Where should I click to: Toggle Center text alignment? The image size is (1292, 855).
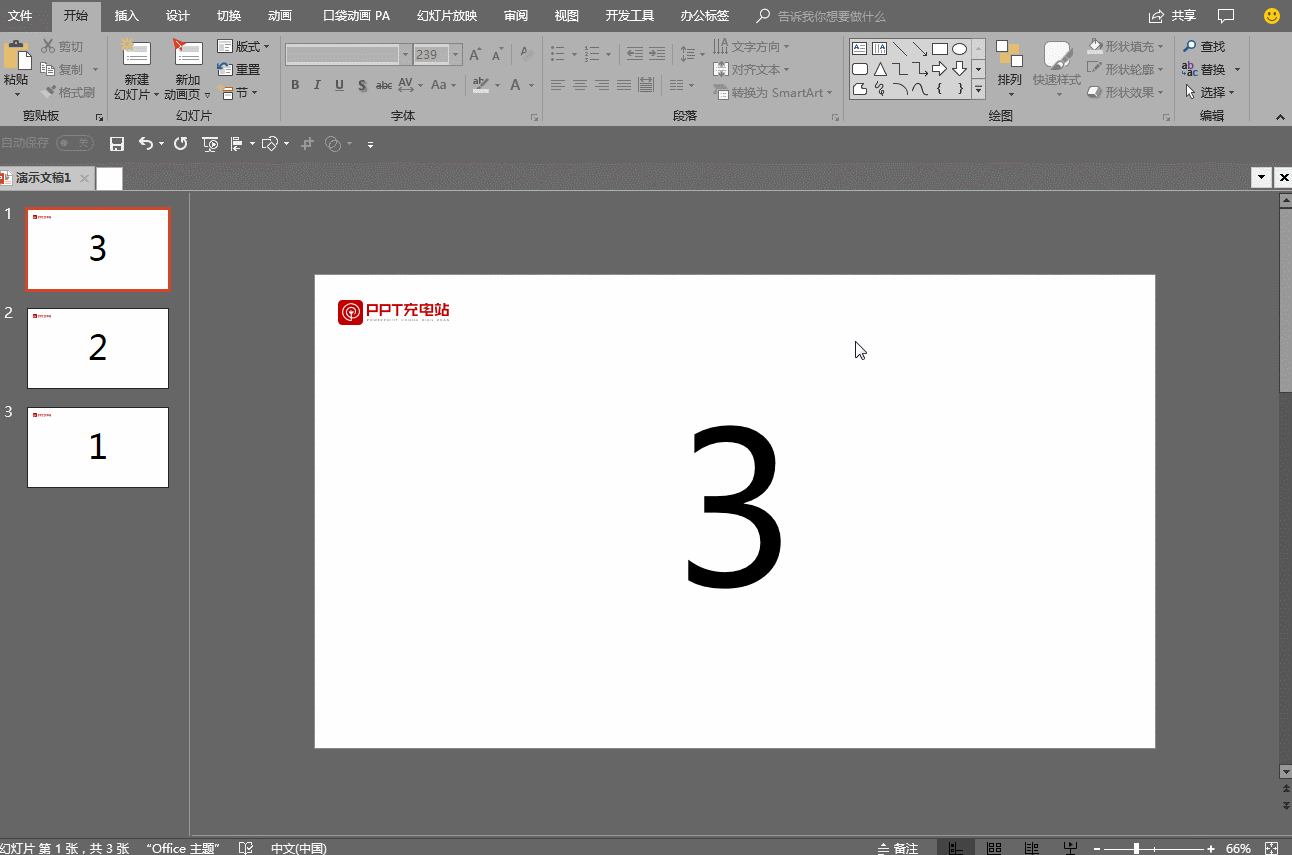580,85
